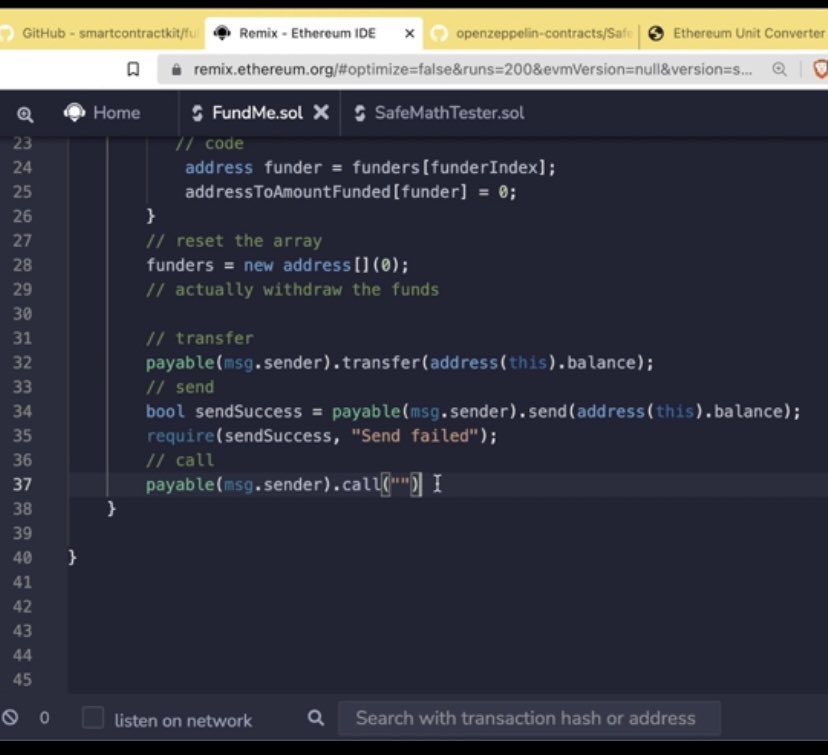Image resolution: width=828 pixels, height=755 pixels.
Task: Close the FundMe.sol editor tab
Action: [320, 113]
